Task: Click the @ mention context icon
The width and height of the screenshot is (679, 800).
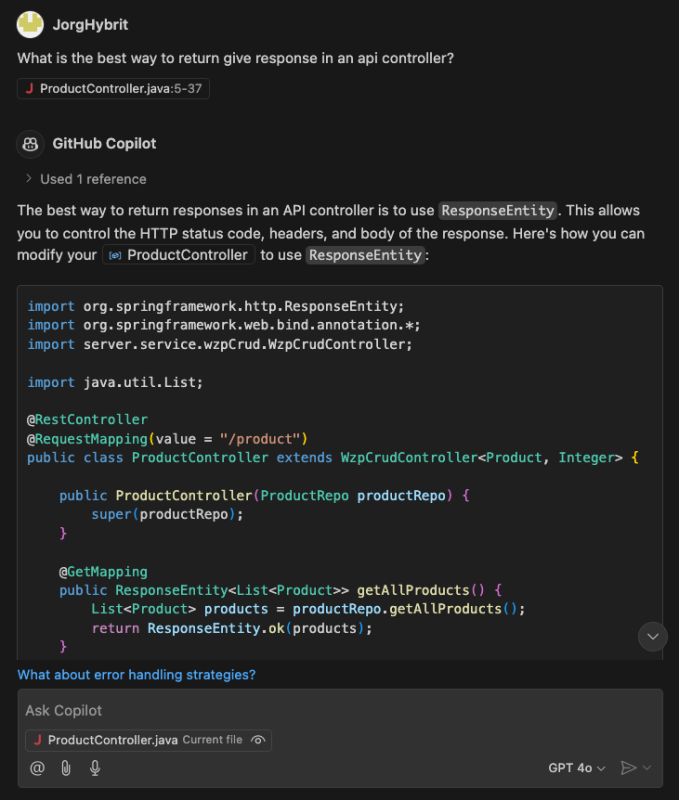Action: (37, 768)
